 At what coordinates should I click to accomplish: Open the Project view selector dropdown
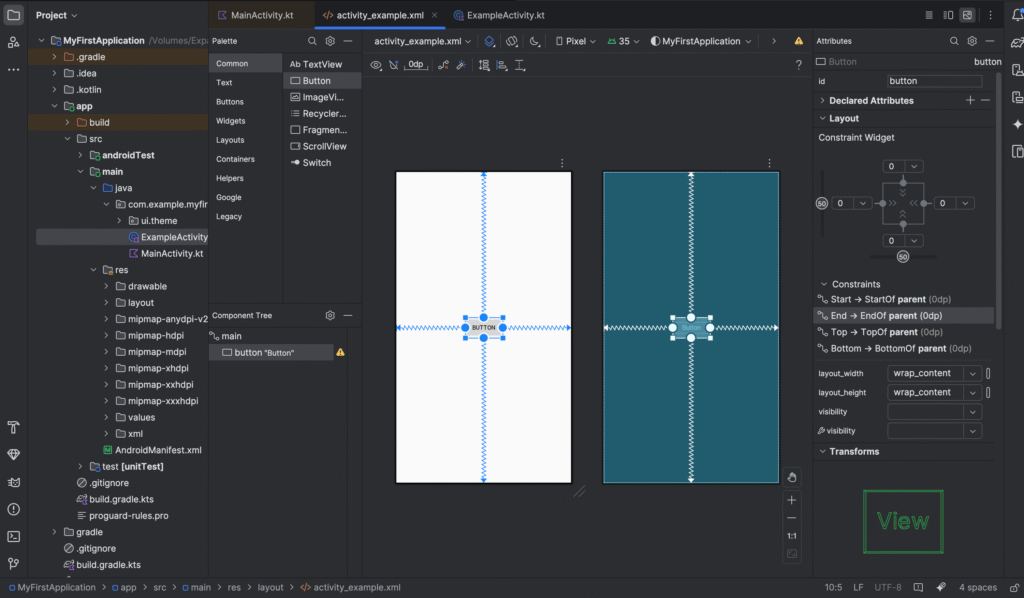pos(56,15)
